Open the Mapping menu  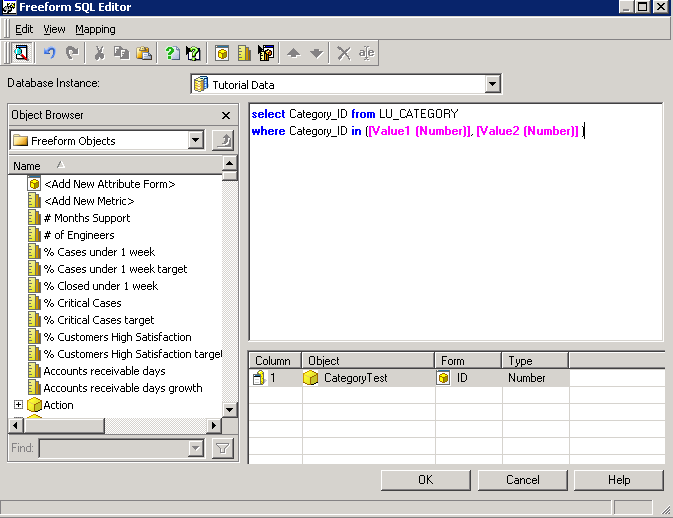coord(95,29)
